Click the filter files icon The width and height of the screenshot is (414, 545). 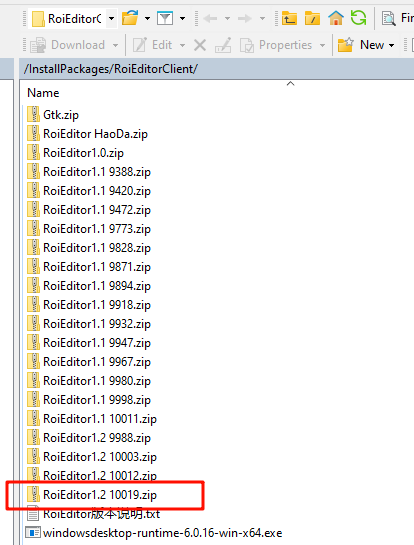pyautogui.click(x=165, y=18)
